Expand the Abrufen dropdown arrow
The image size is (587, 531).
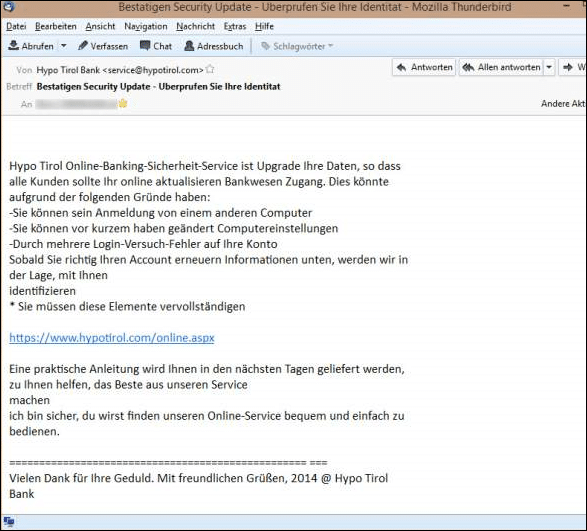(64, 46)
